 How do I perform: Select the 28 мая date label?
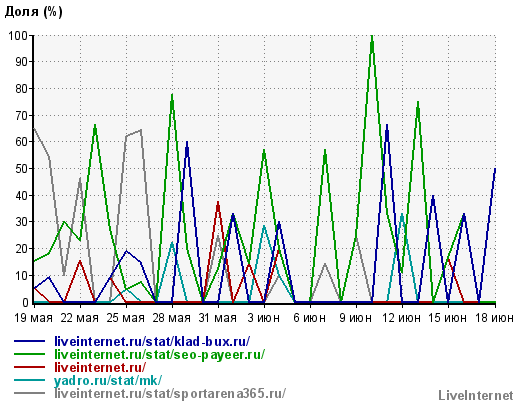172,318
